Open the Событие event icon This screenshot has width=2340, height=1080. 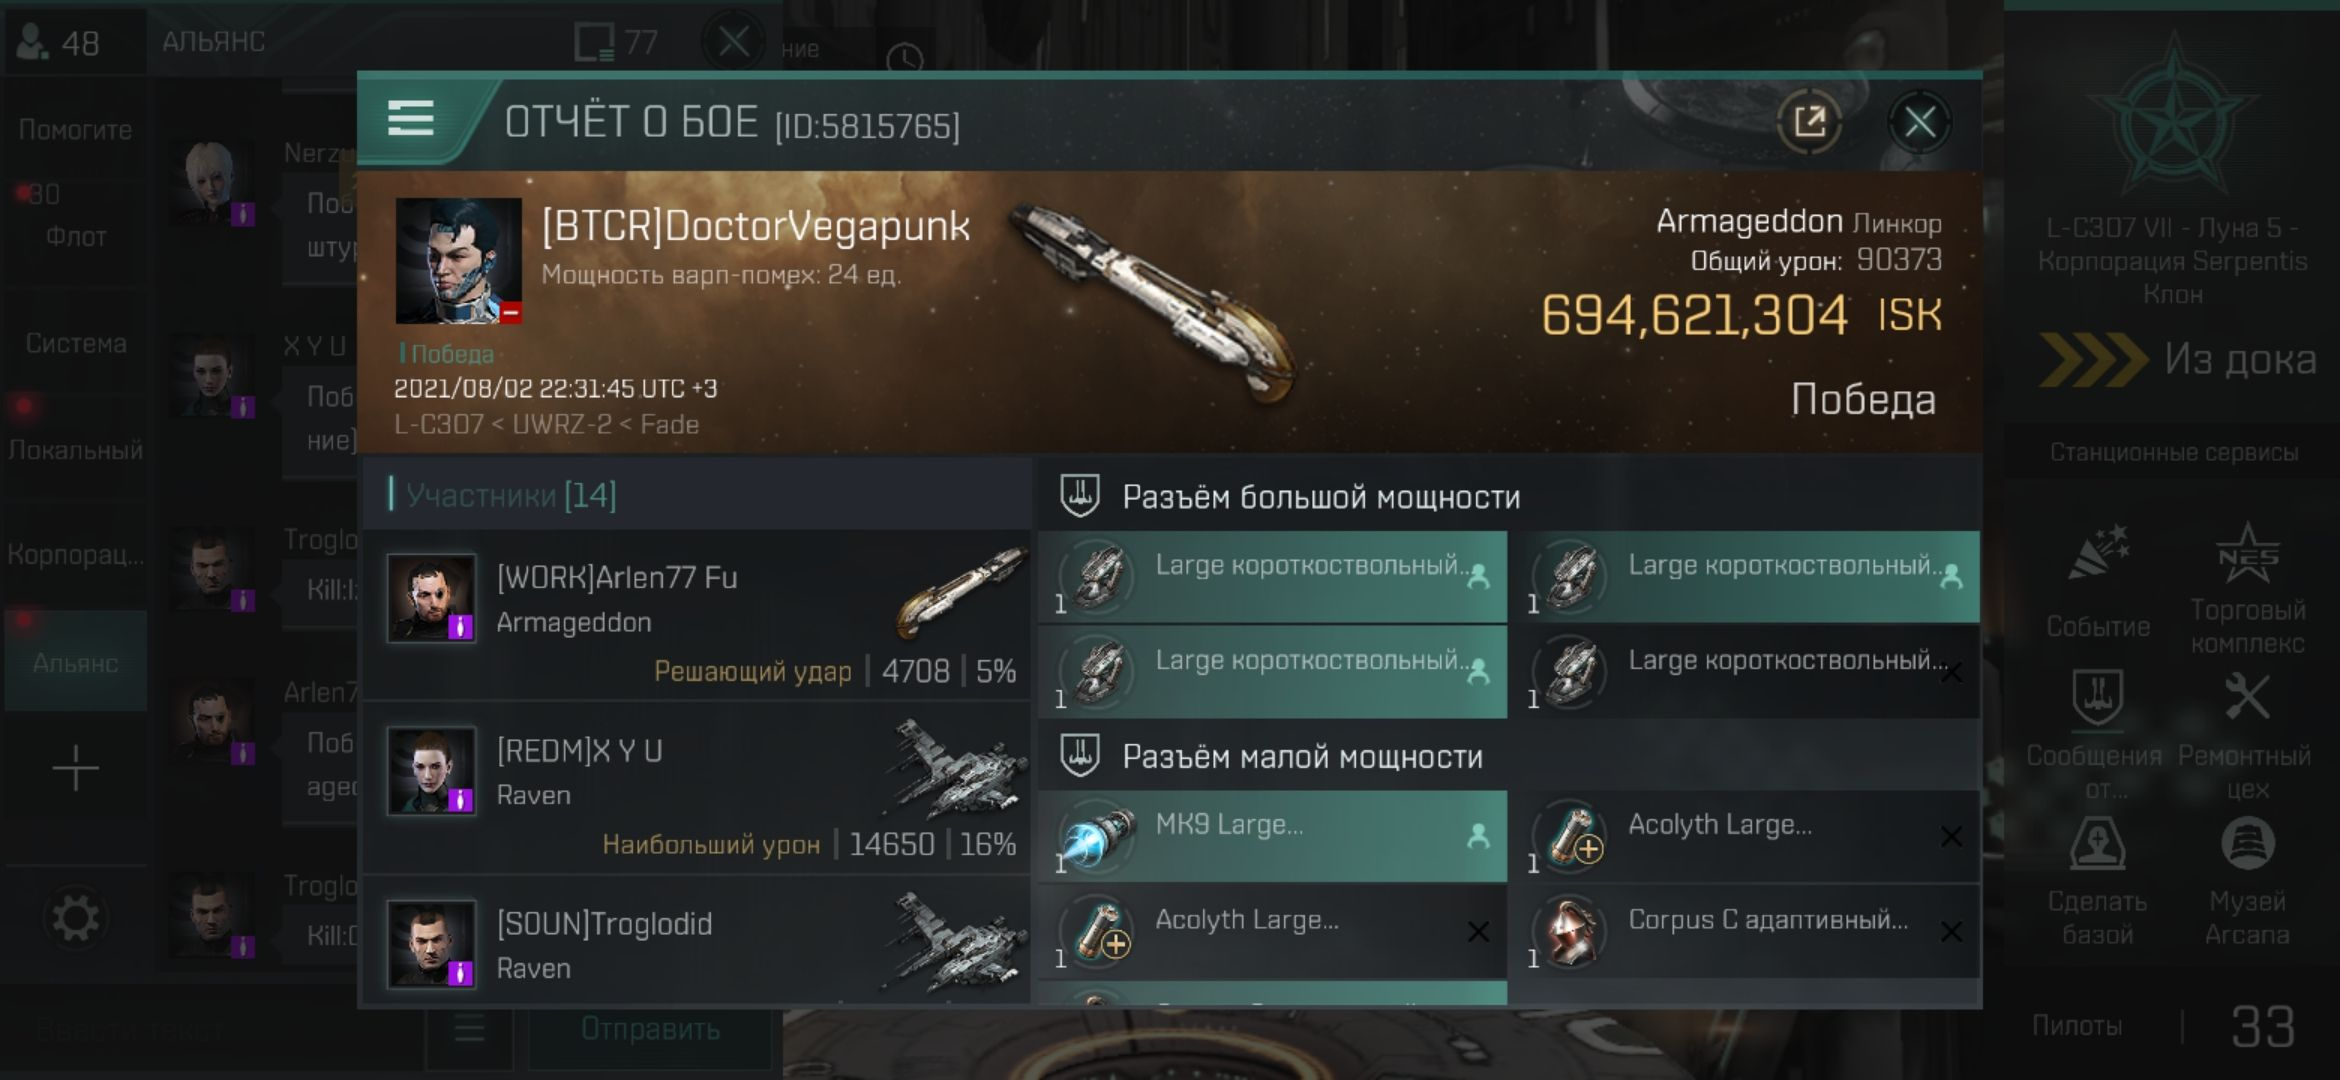click(2098, 582)
